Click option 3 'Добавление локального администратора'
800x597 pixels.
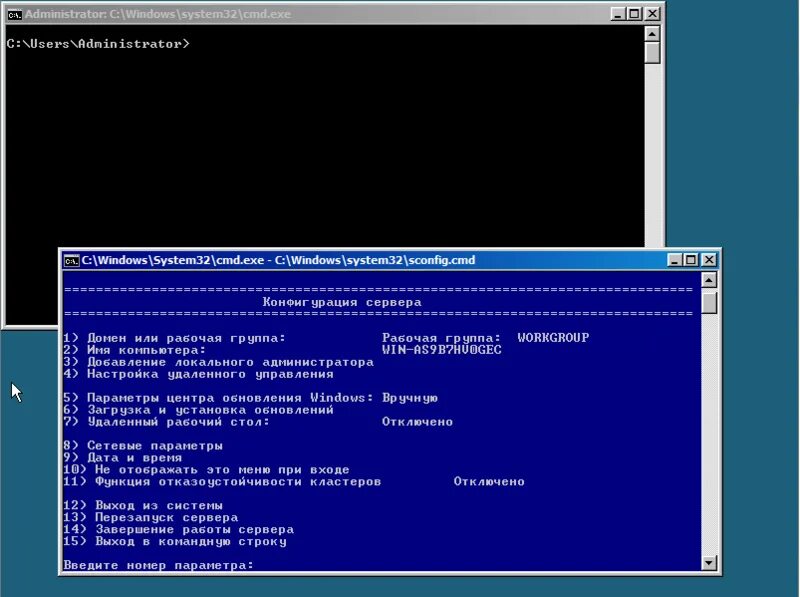coord(218,362)
